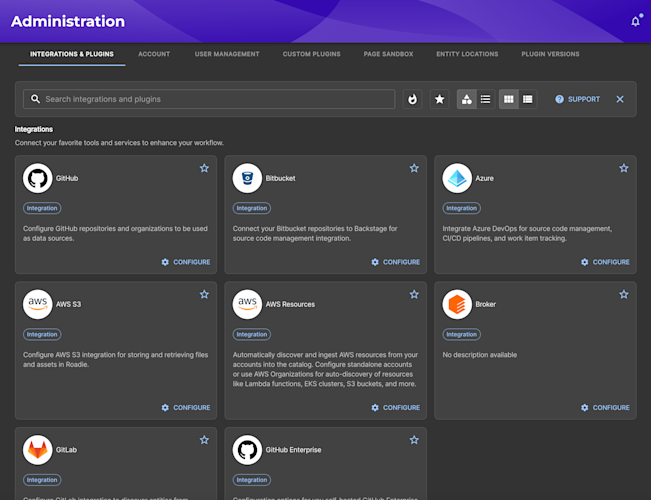The image size is (651, 500).
Task: Click the Integration tag on AWS Resources card
Action: pyautogui.click(x=252, y=334)
